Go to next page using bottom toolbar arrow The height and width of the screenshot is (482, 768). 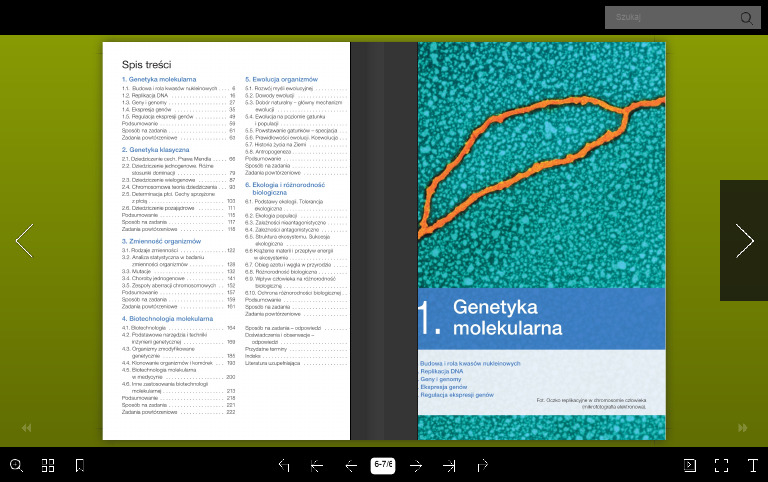(x=417, y=465)
